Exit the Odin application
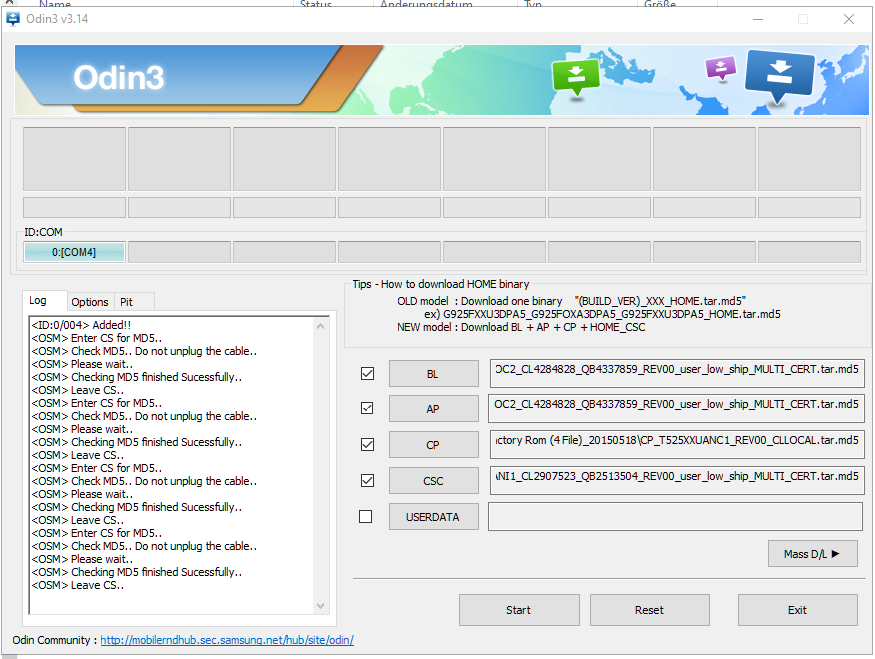The height and width of the screenshot is (659, 875). [797, 610]
